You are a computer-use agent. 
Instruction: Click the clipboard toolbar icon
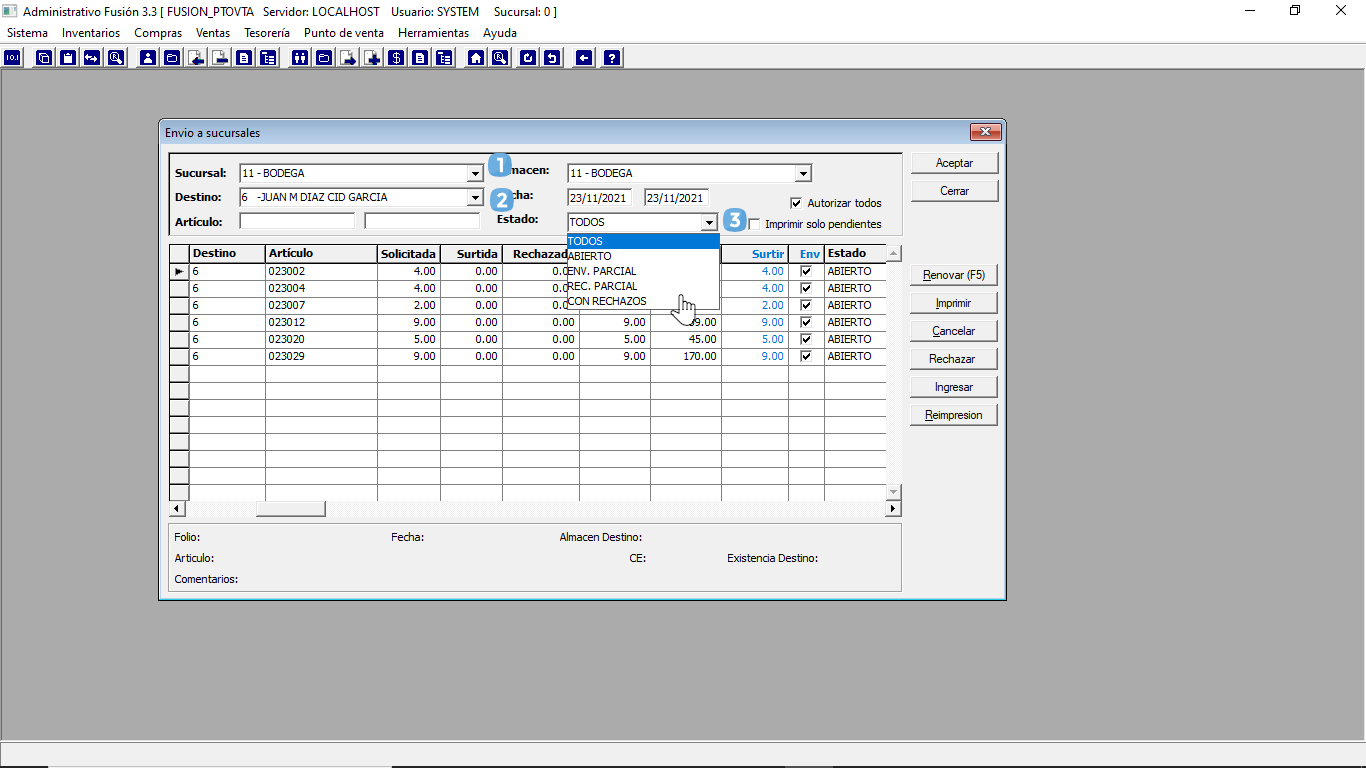[x=68, y=58]
